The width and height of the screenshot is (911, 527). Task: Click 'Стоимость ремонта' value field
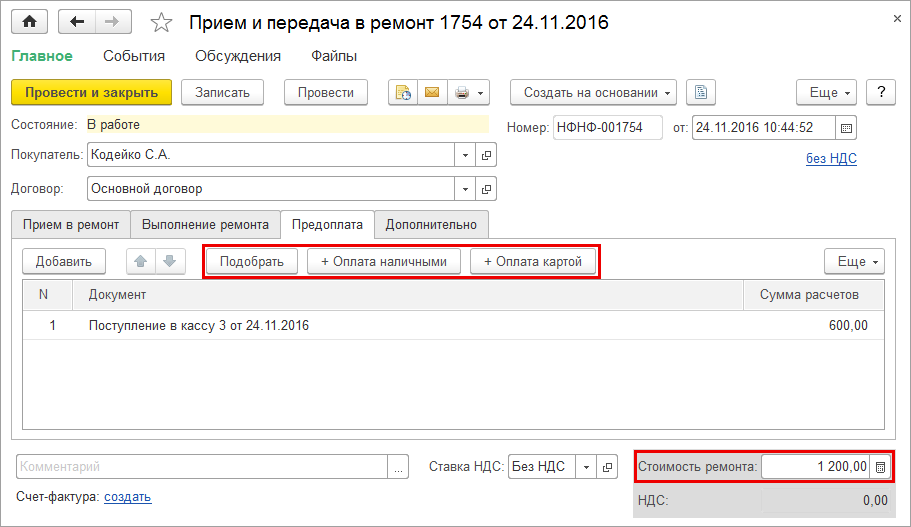816,466
